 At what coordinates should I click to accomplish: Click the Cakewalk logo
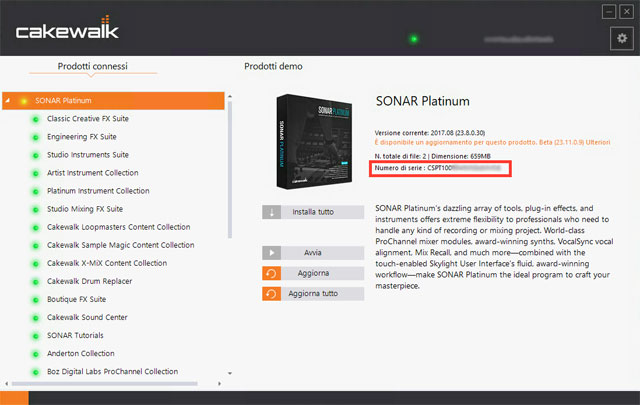67,28
